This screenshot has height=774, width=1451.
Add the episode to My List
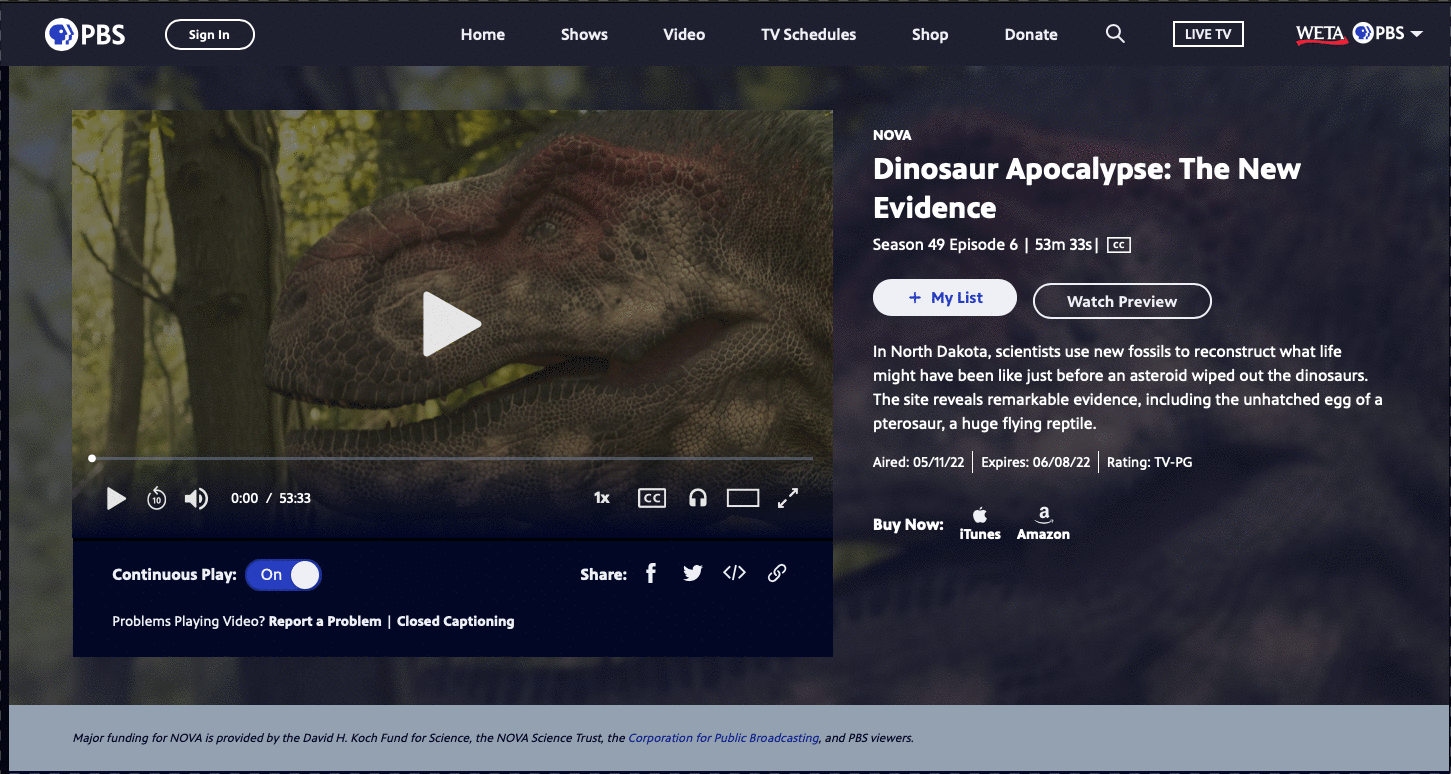[945, 298]
